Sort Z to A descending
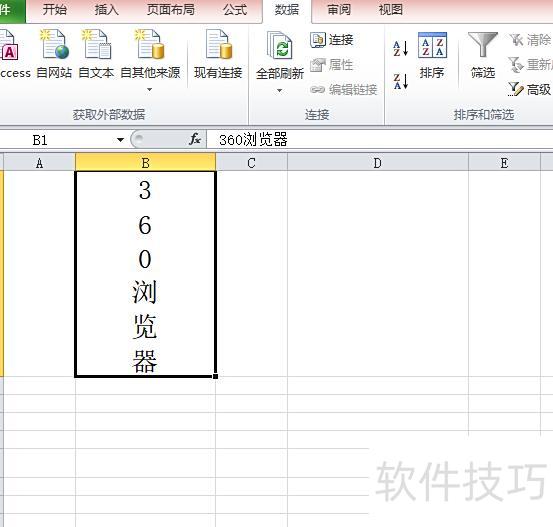This screenshot has width=553, height=527. point(400,81)
